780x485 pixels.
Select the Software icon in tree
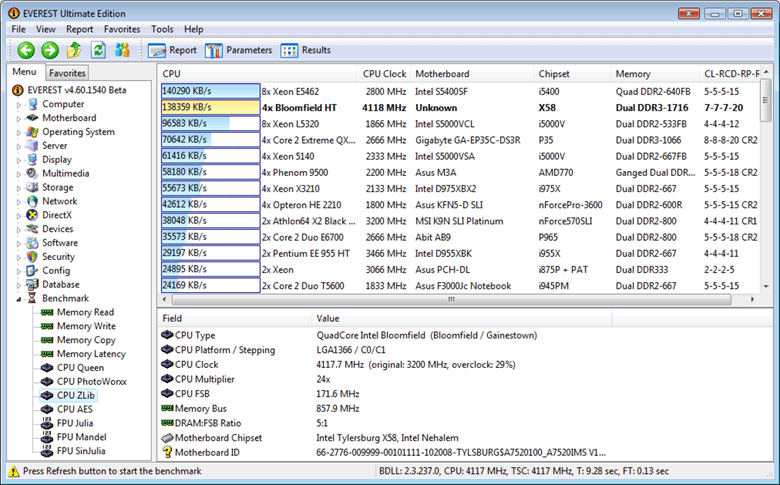pos(32,243)
